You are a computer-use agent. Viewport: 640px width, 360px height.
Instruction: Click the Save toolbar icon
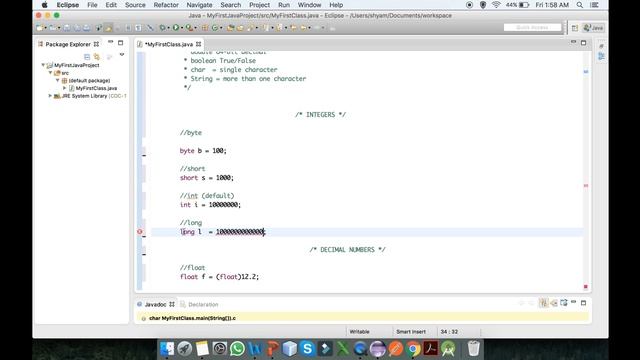coord(67,28)
